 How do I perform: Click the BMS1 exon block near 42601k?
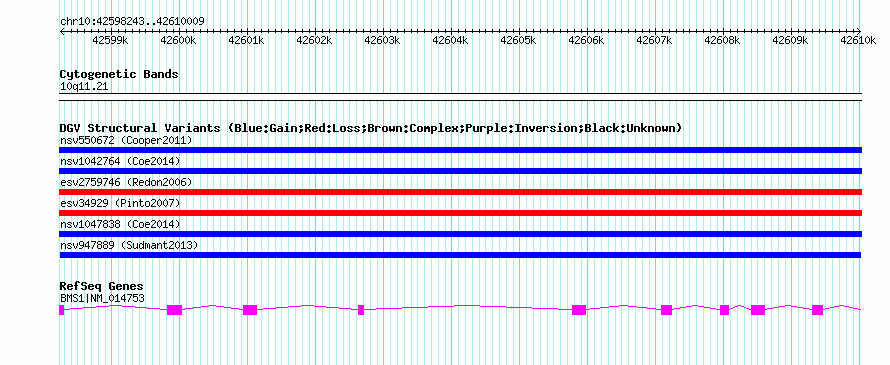250,310
